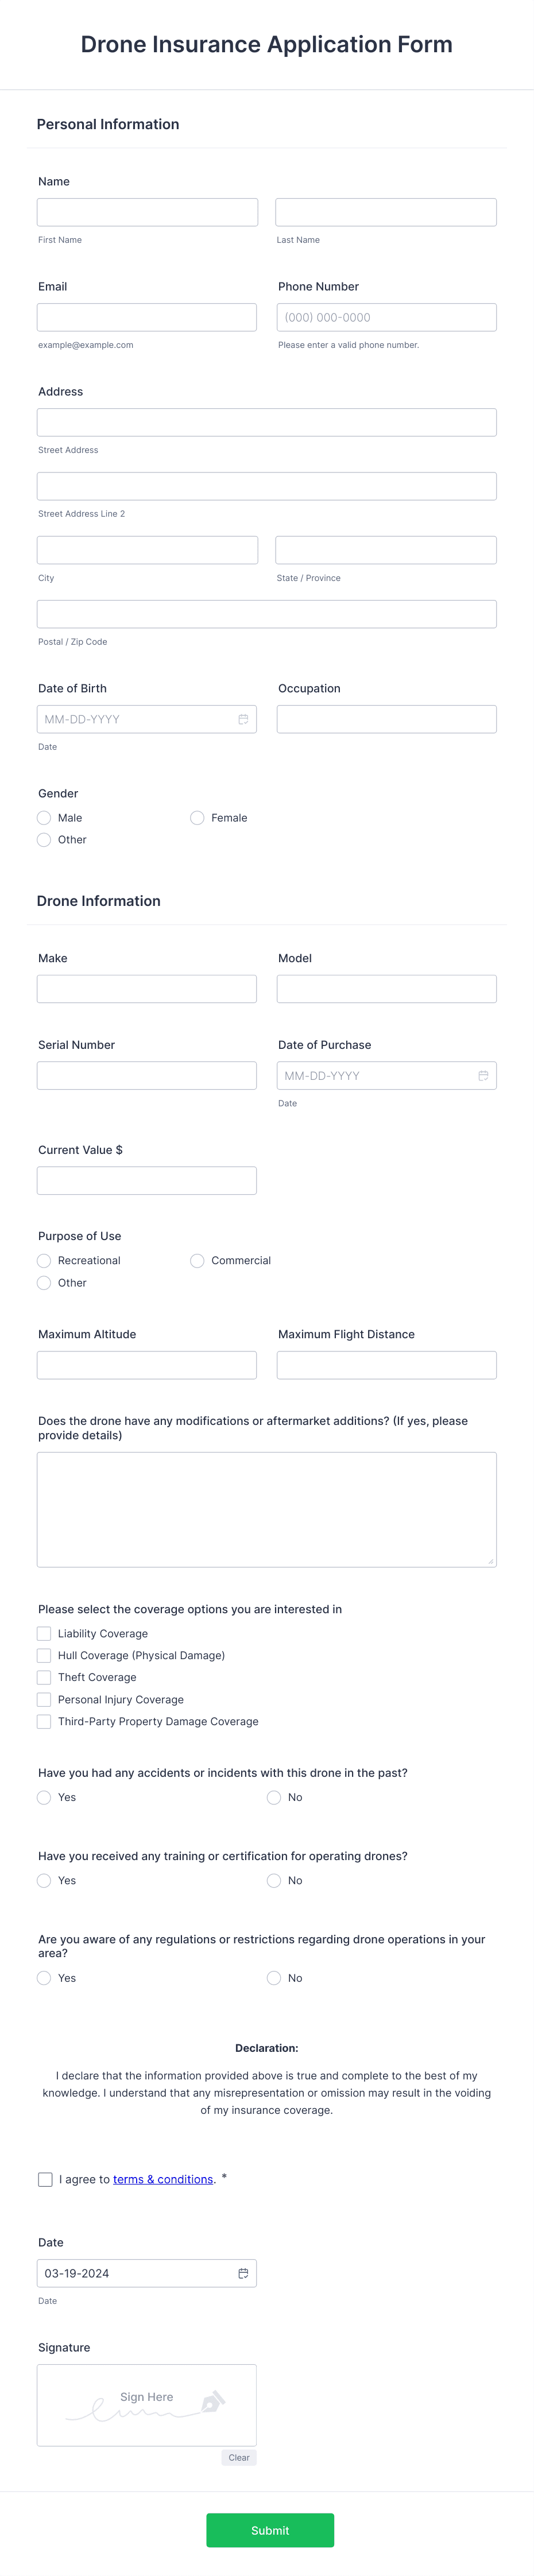
Task: Clear the signature field
Action: pos(239,2457)
